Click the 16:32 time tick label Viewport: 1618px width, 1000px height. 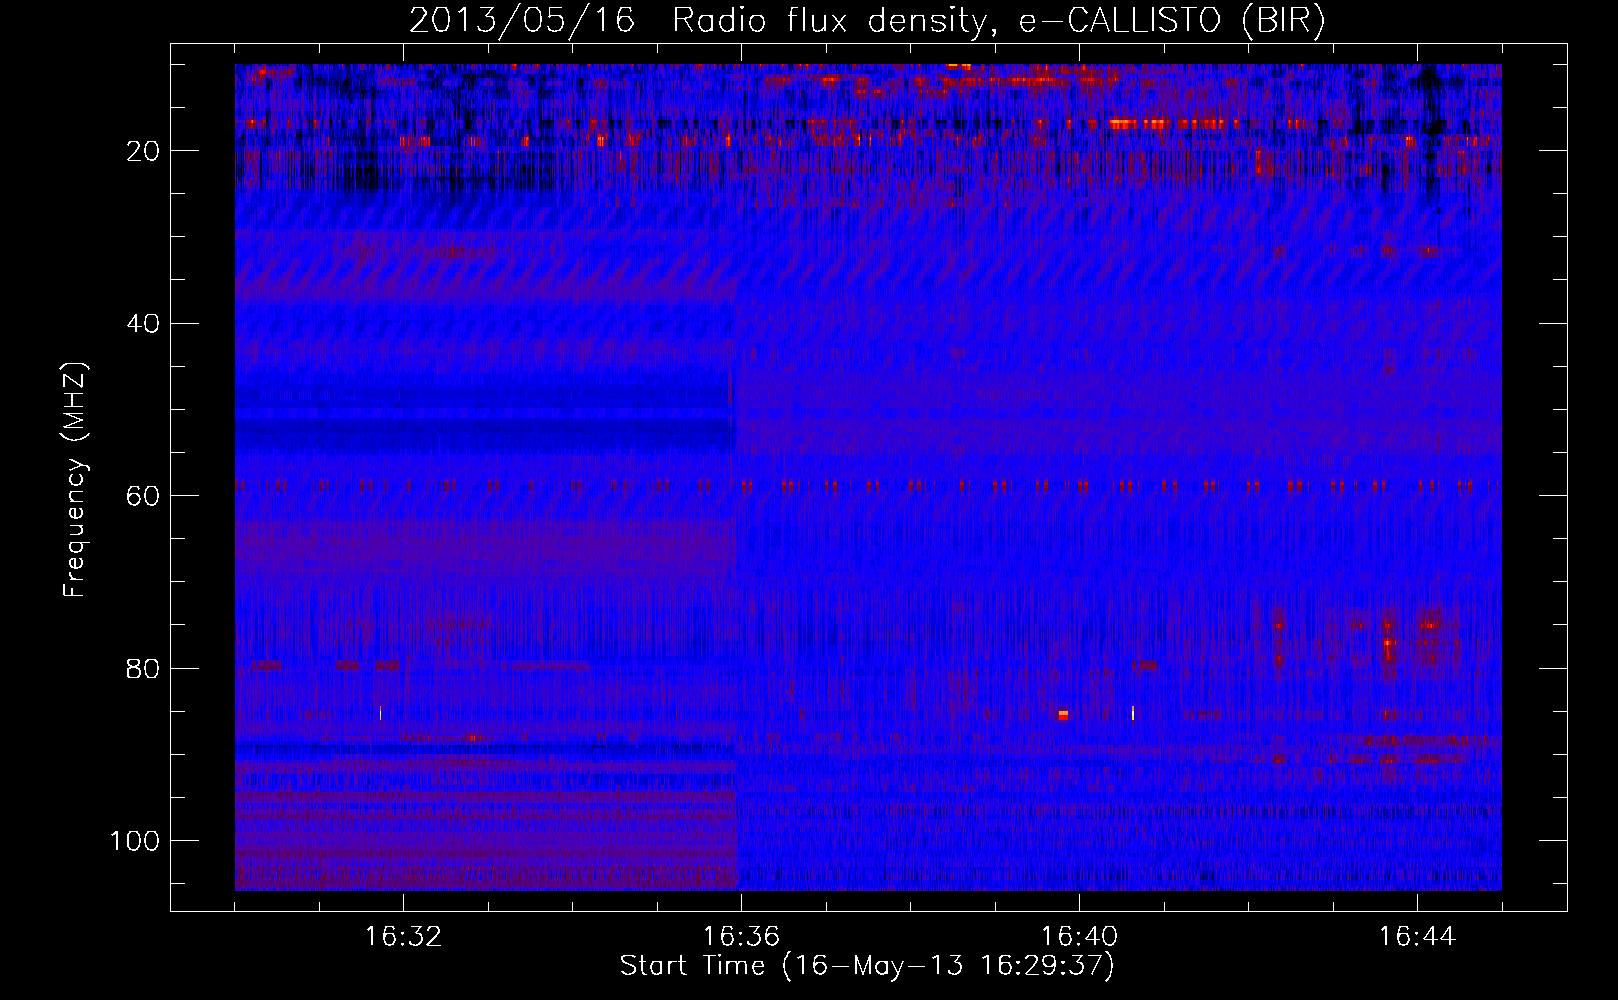(x=403, y=936)
